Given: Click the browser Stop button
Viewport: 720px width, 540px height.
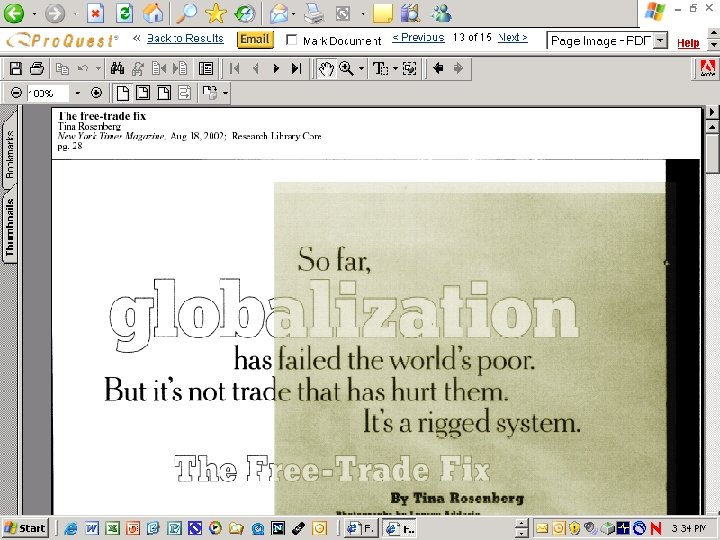Looking at the screenshot, I should pos(96,13).
